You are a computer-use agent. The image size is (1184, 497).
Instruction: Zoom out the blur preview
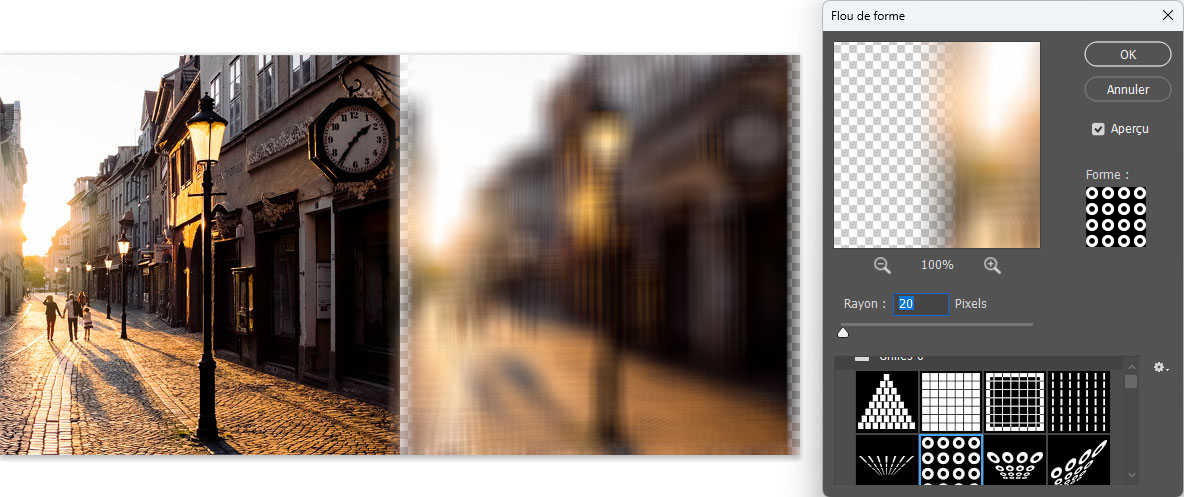tap(882, 265)
